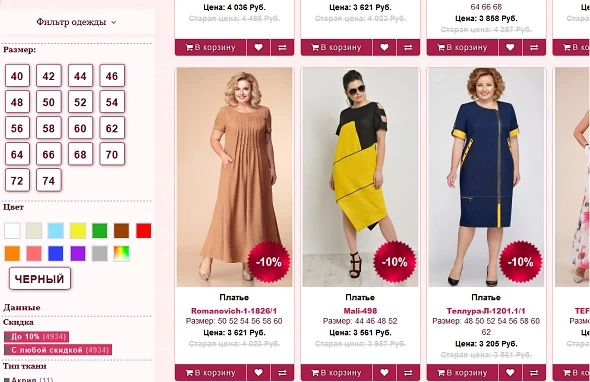Click compare arrows icon under Mali-498 dress
Screen dimensions: 590x382
click(408, 372)
